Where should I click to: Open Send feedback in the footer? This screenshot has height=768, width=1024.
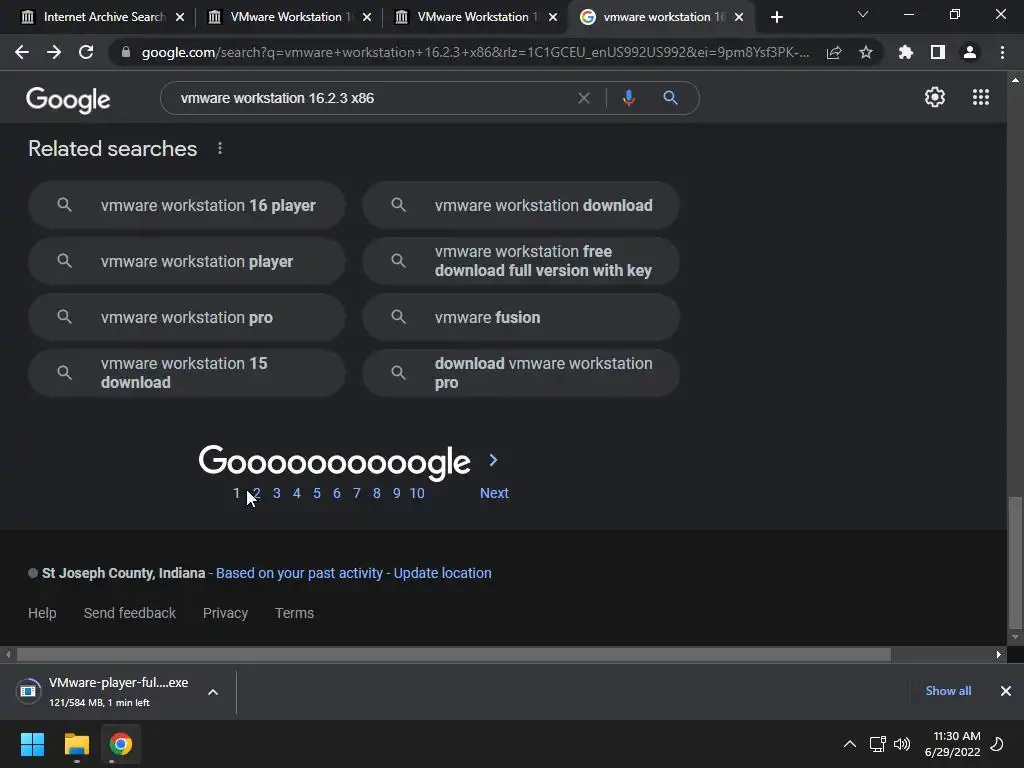[x=129, y=613]
